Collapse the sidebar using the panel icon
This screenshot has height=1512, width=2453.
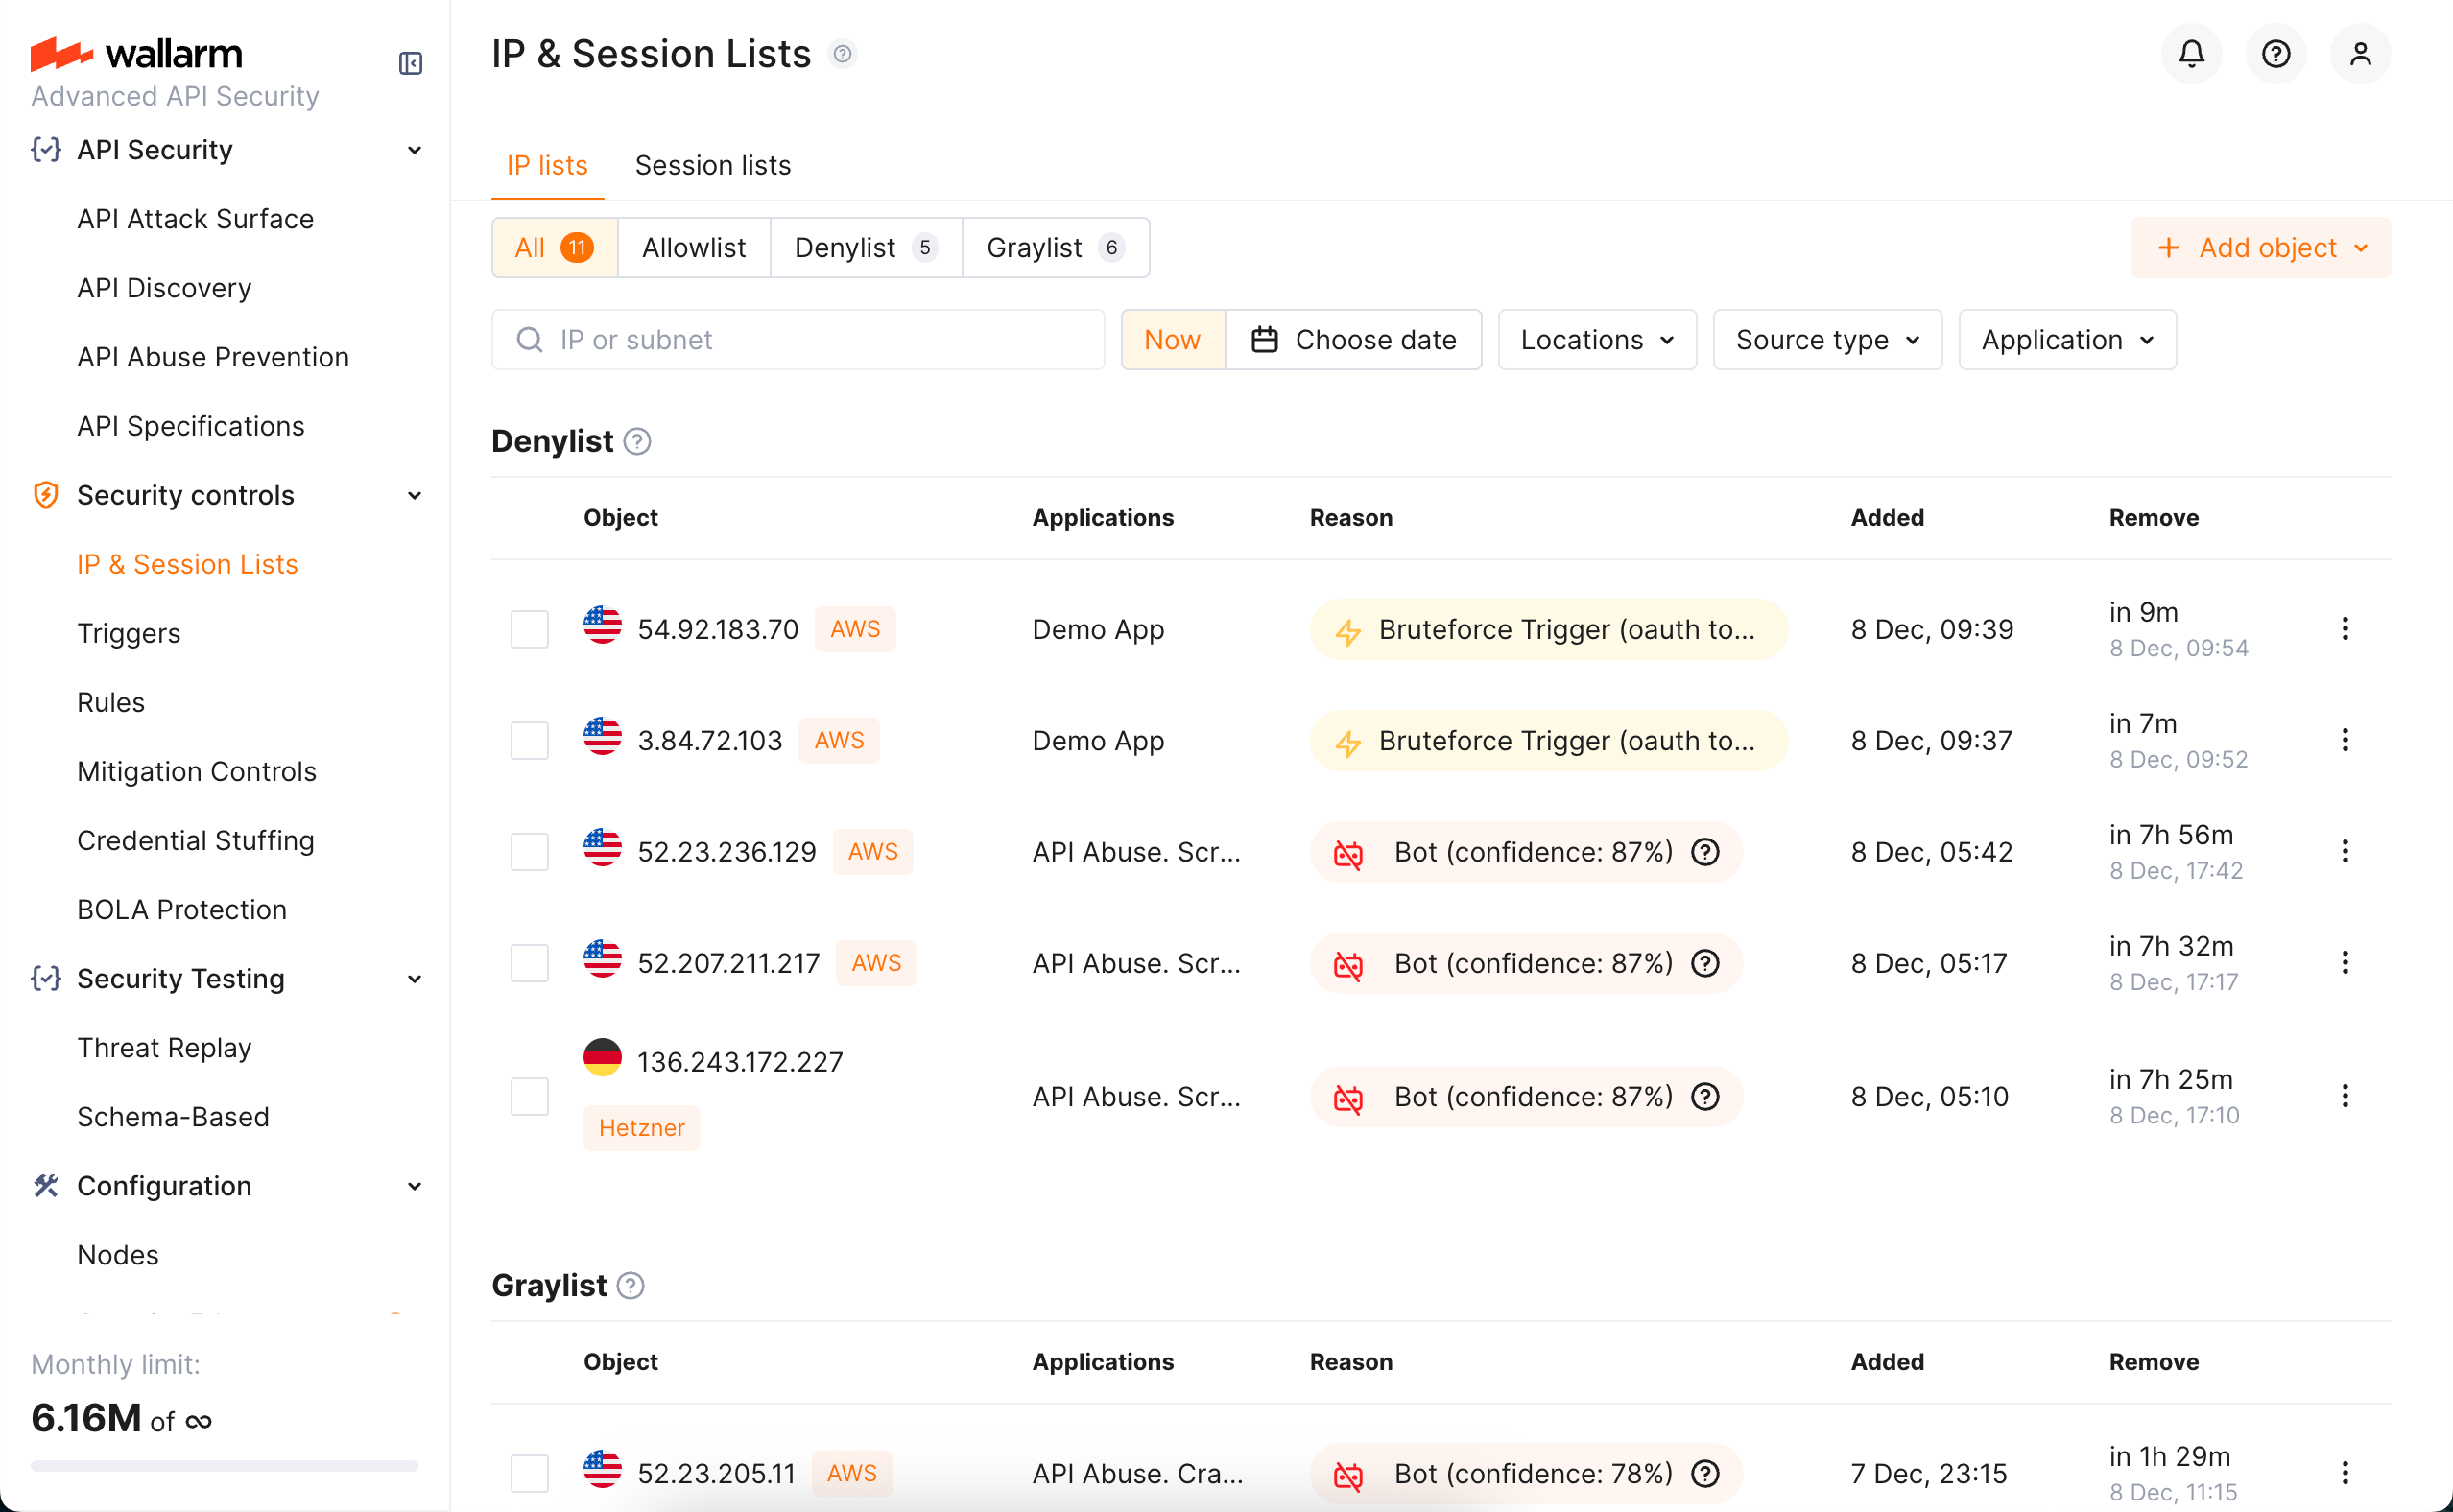[410, 63]
